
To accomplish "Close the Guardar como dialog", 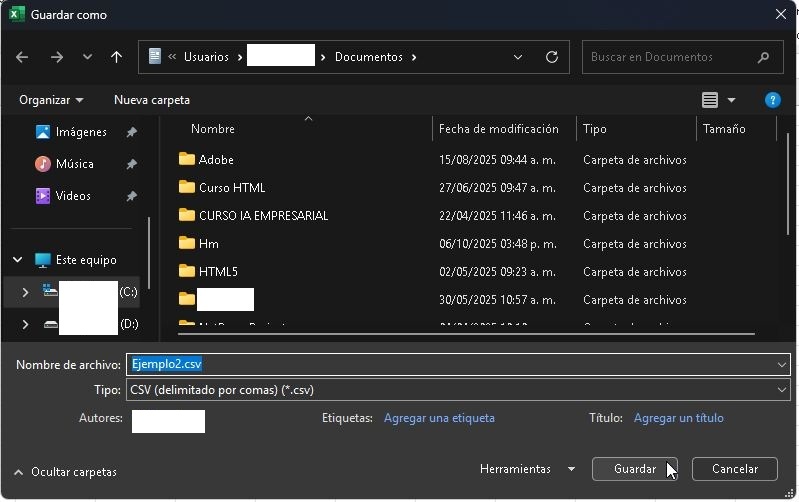I will click(781, 14).
